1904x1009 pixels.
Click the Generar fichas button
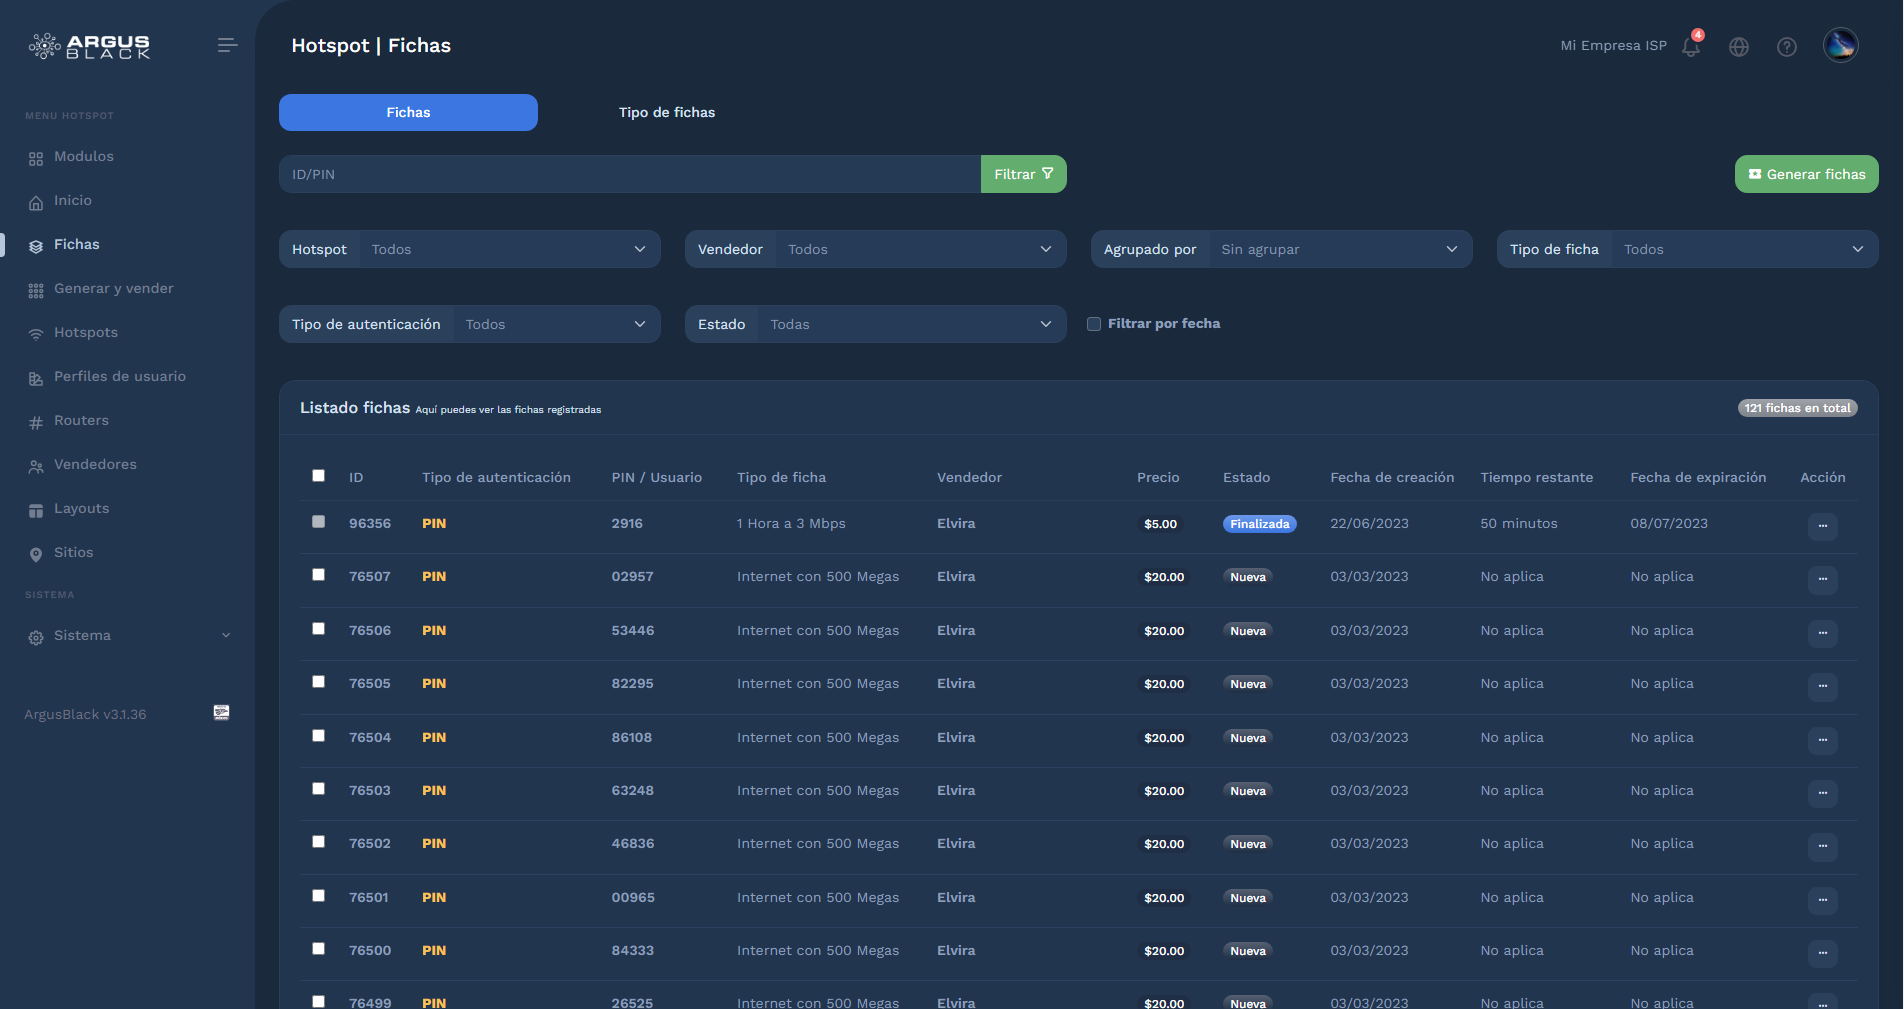1806,174
